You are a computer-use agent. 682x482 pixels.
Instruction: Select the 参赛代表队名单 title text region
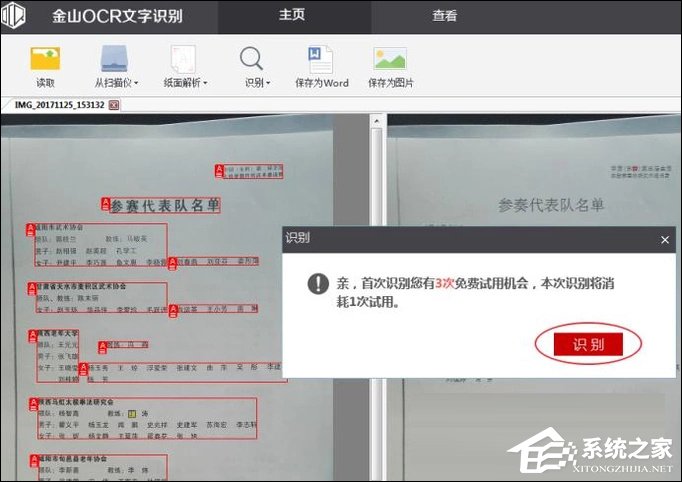pos(165,205)
